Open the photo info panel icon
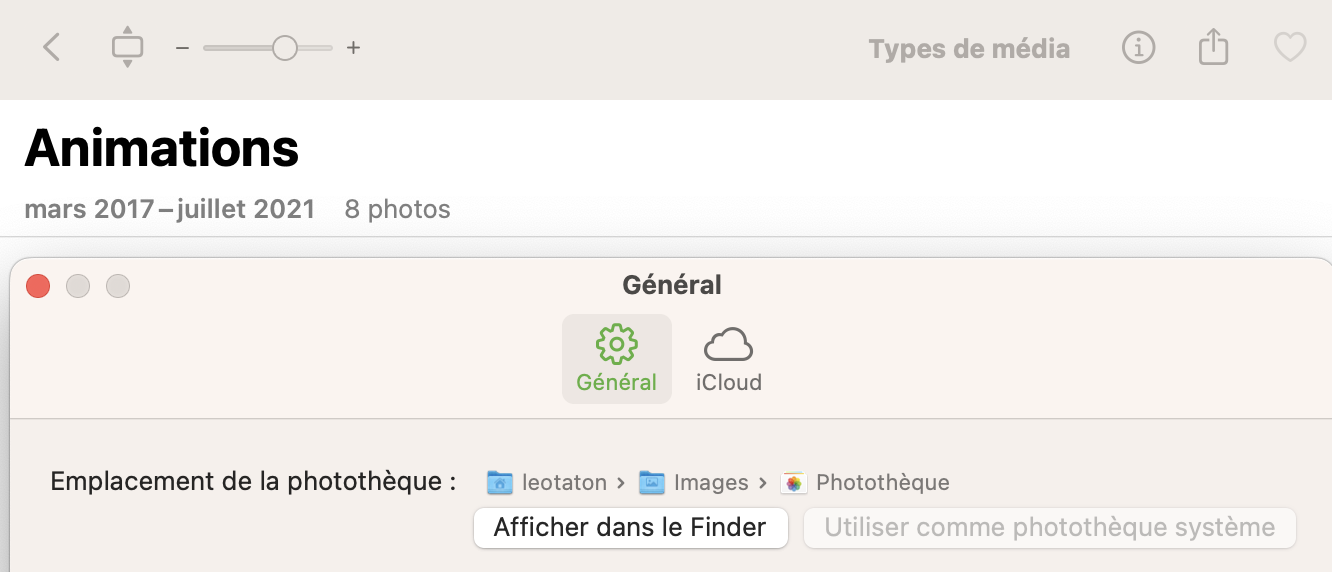 (1138, 47)
